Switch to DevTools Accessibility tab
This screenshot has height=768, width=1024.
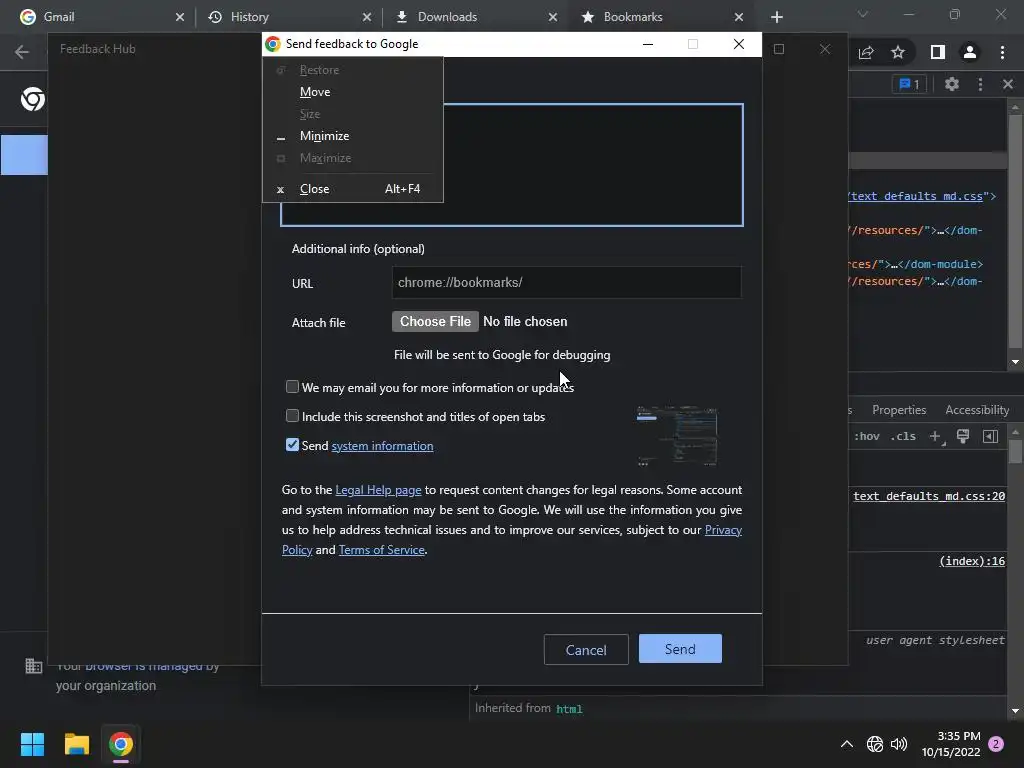click(x=977, y=410)
